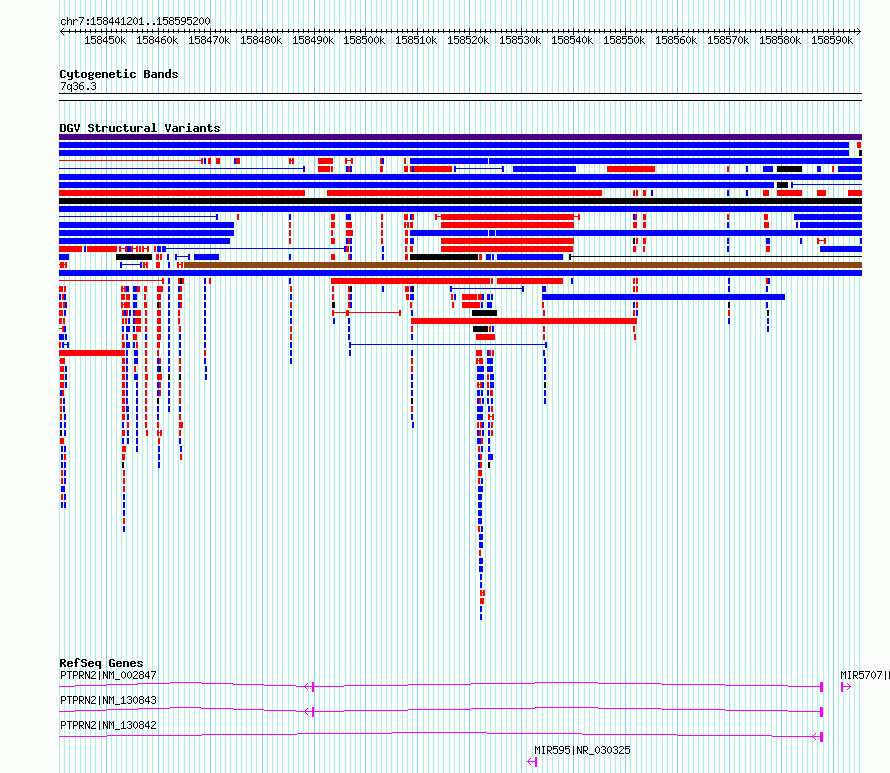Click the 158550k ruler label

624,40
